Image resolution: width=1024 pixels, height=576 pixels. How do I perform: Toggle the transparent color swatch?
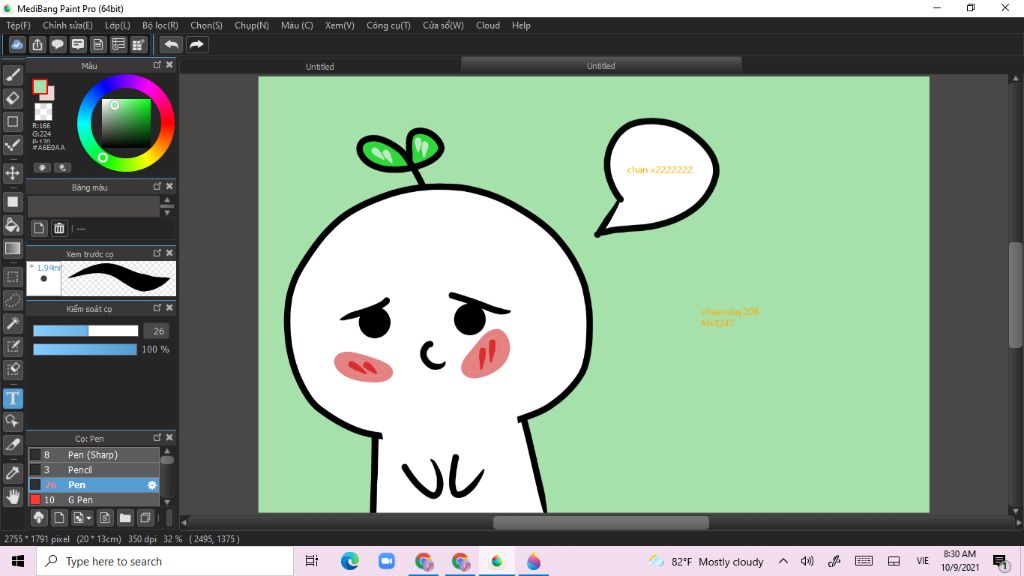43,111
